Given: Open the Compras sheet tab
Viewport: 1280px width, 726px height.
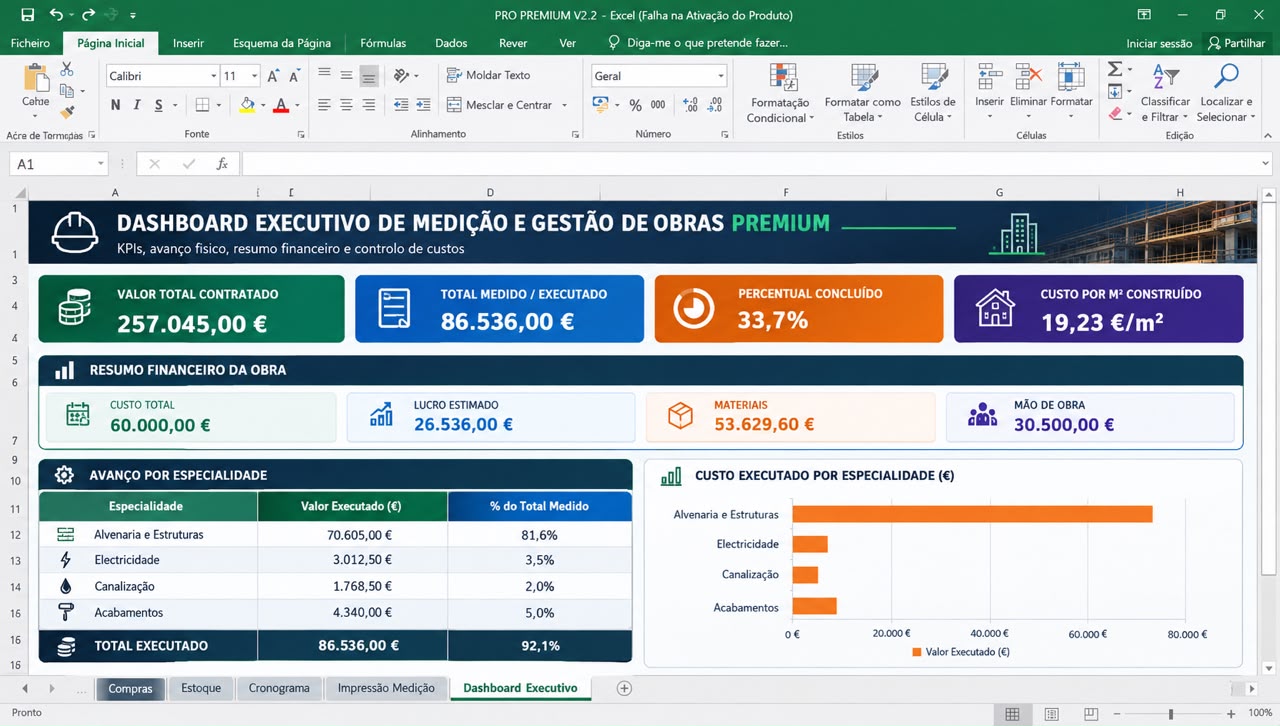Looking at the screenshot, I should 130,688.
